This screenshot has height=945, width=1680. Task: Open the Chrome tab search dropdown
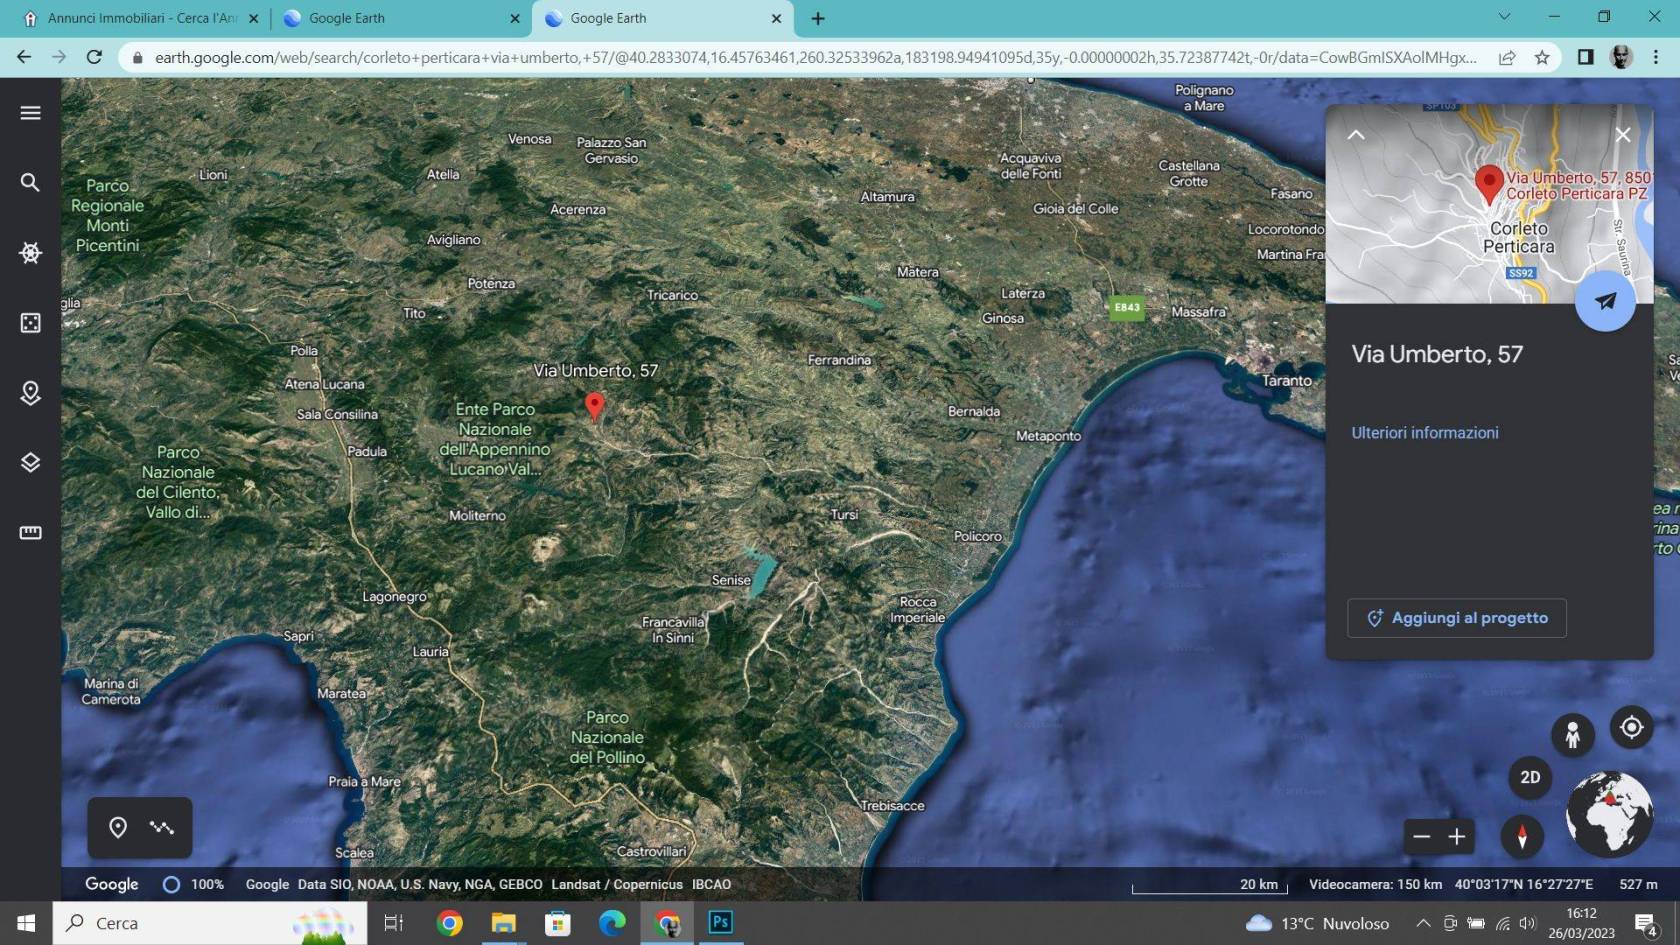click(1504, 17)
